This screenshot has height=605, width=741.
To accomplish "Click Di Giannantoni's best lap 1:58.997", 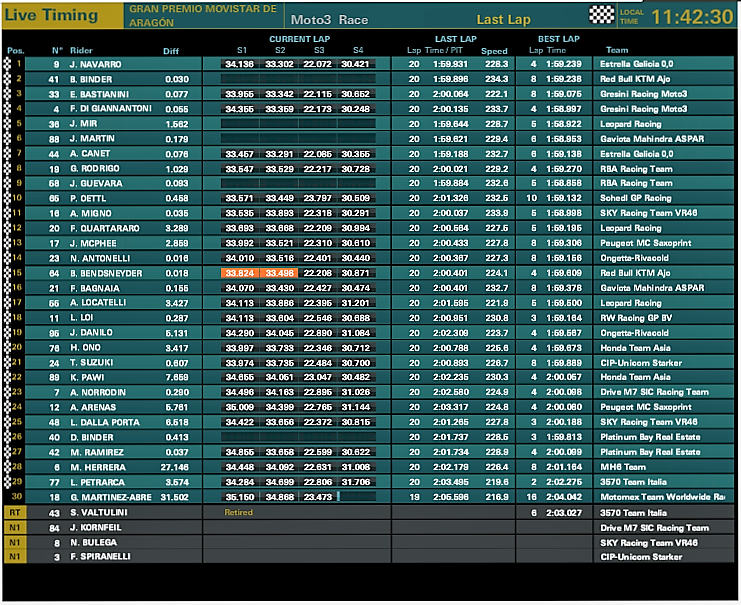I will (x=564, y=109).
